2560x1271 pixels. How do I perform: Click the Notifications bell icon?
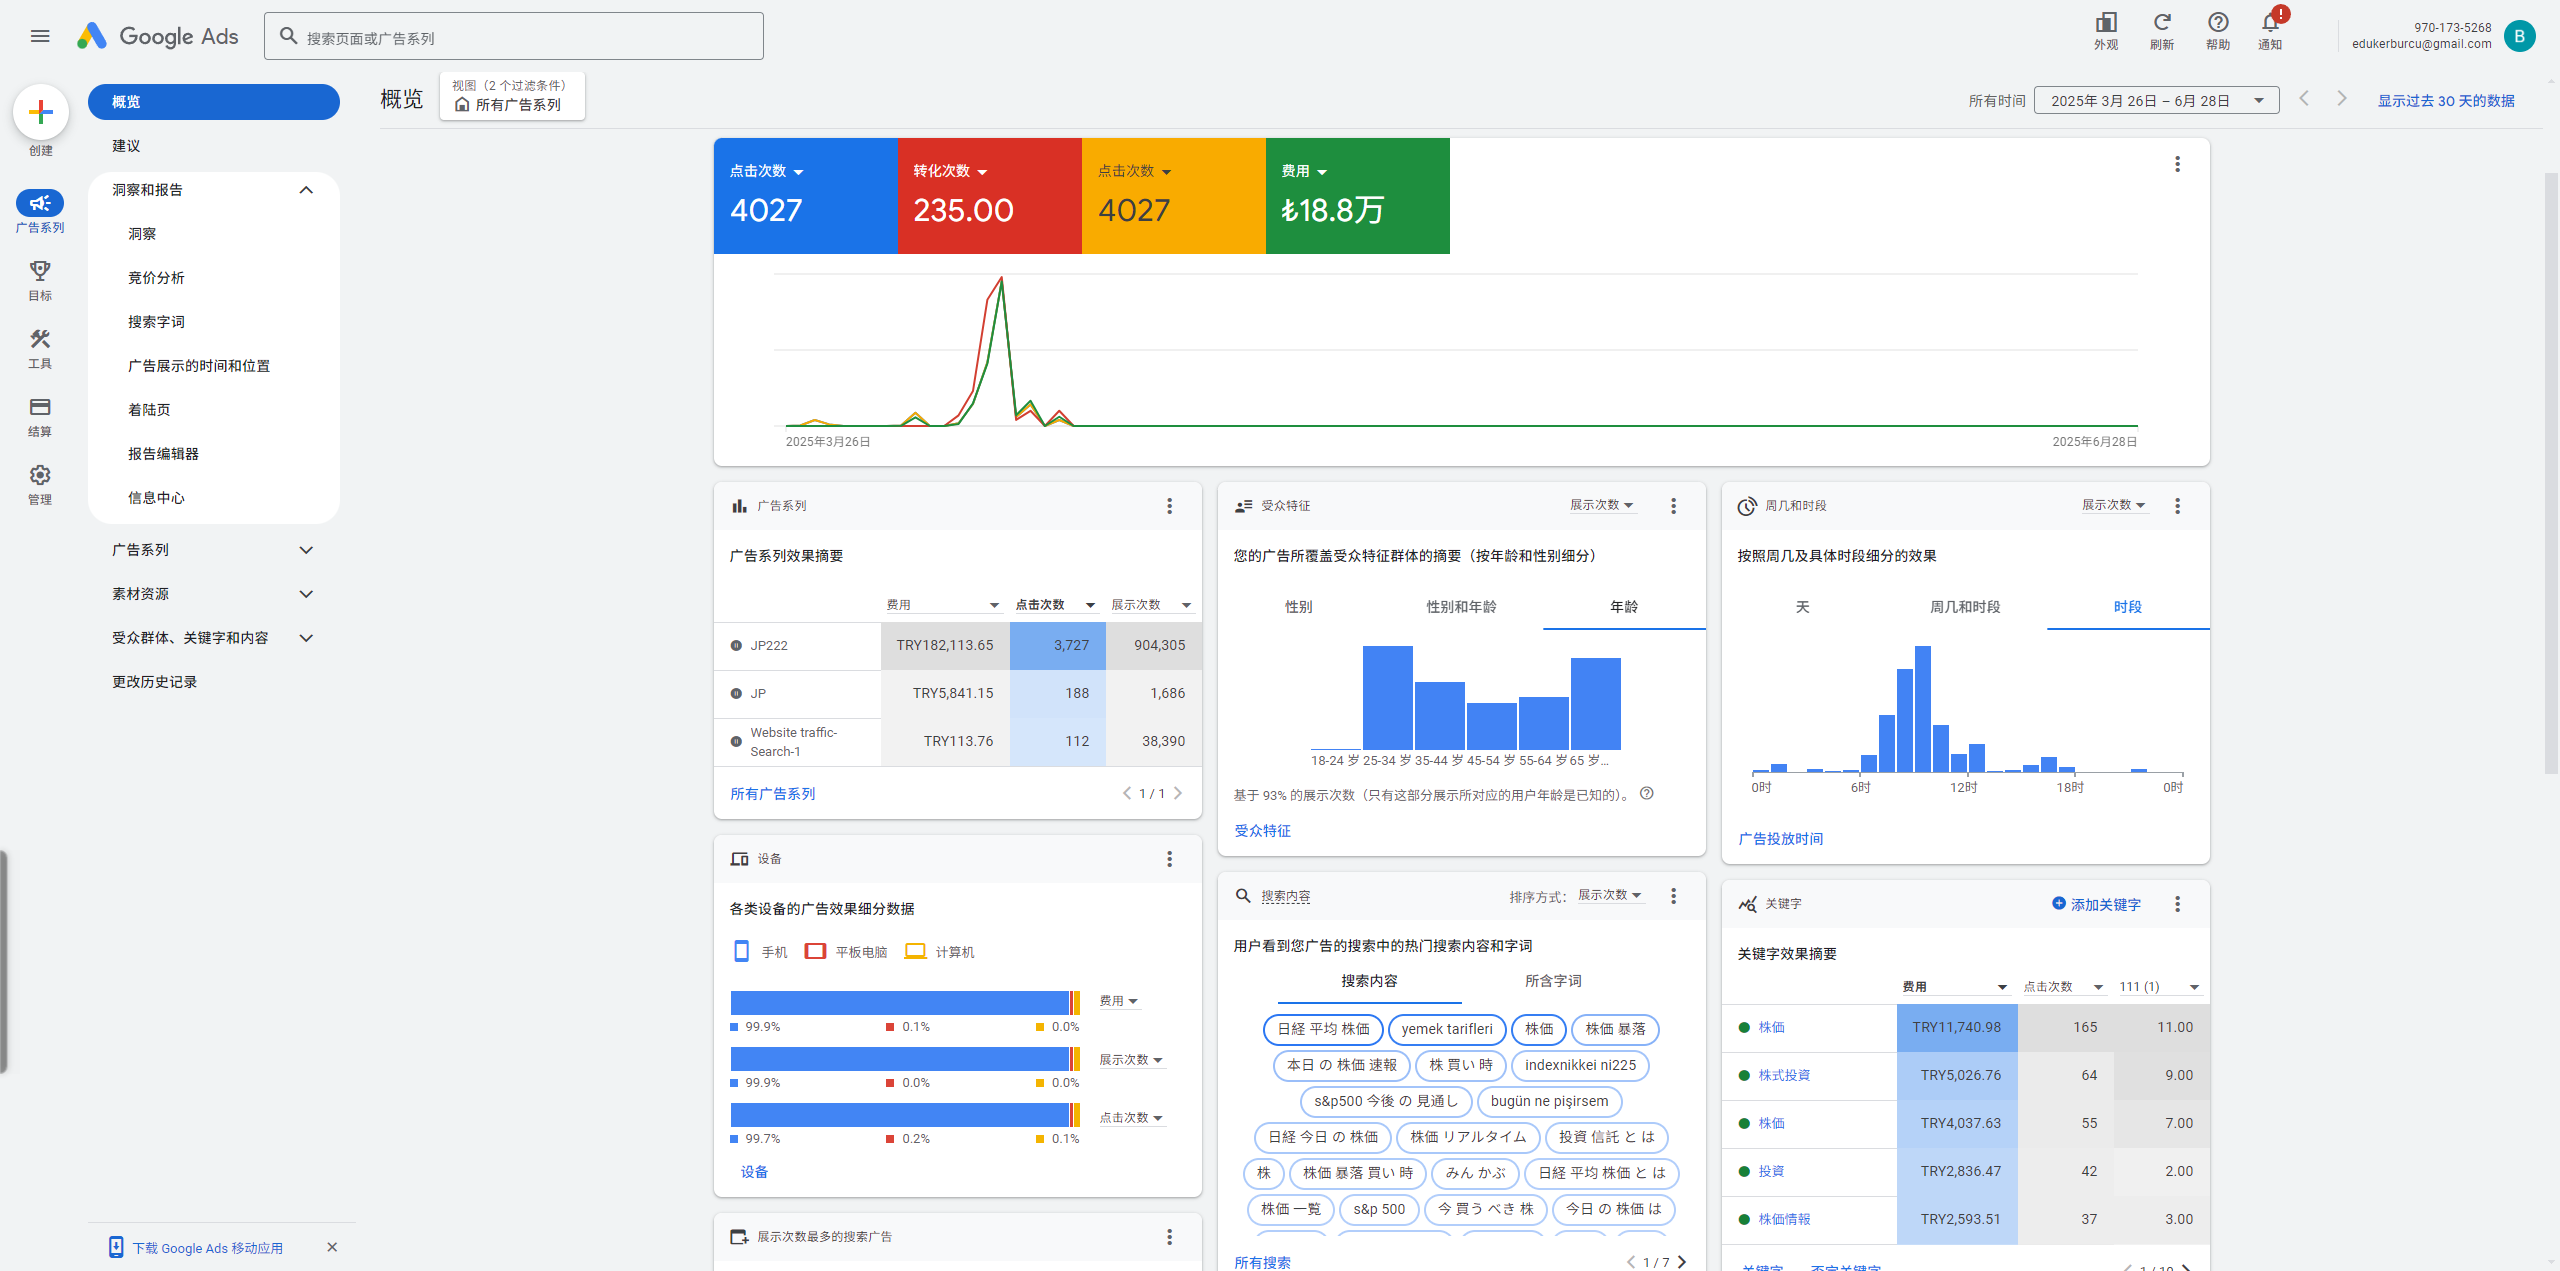coord(2270,24)
